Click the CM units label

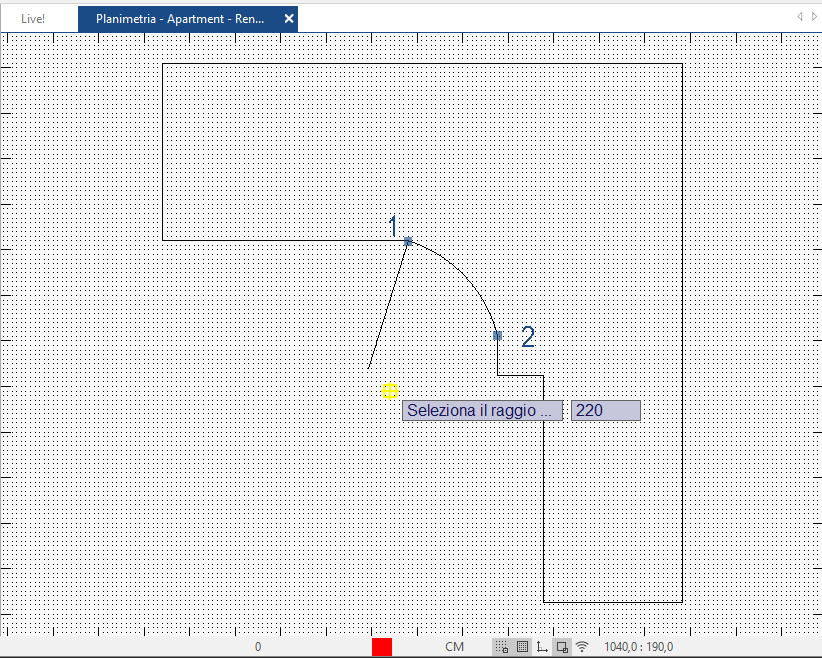pyautogui.click(x=454, y=646)
